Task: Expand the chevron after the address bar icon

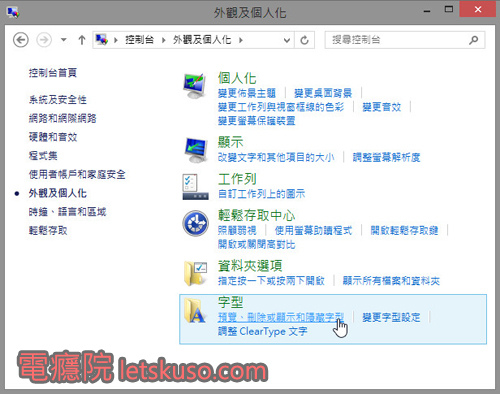Action: click(x=116, y=40)
